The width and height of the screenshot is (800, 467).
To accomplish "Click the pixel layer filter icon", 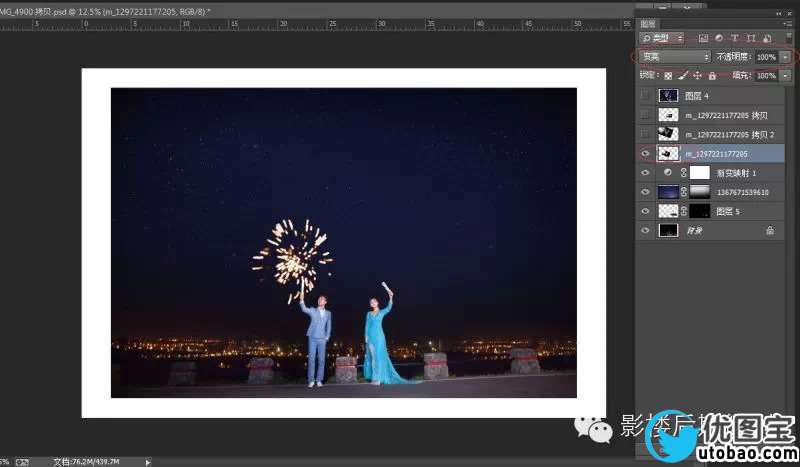I will (x=704, y=39).
